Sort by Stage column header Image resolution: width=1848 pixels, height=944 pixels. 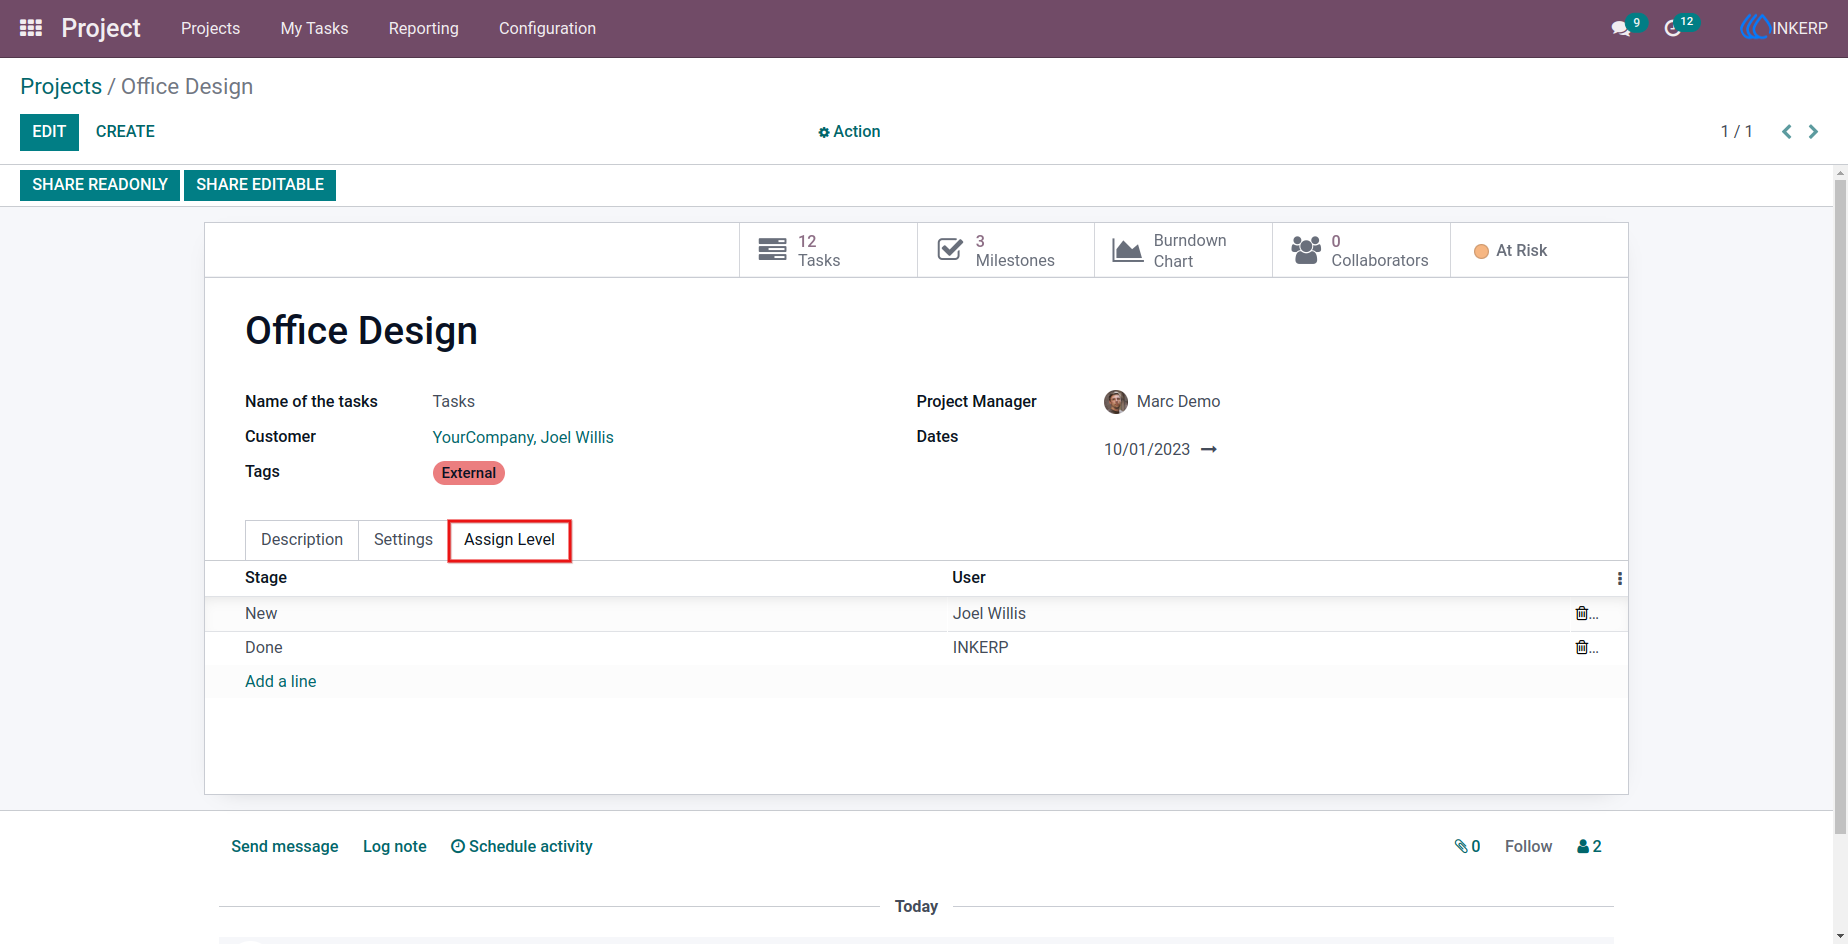coord(266,578)
